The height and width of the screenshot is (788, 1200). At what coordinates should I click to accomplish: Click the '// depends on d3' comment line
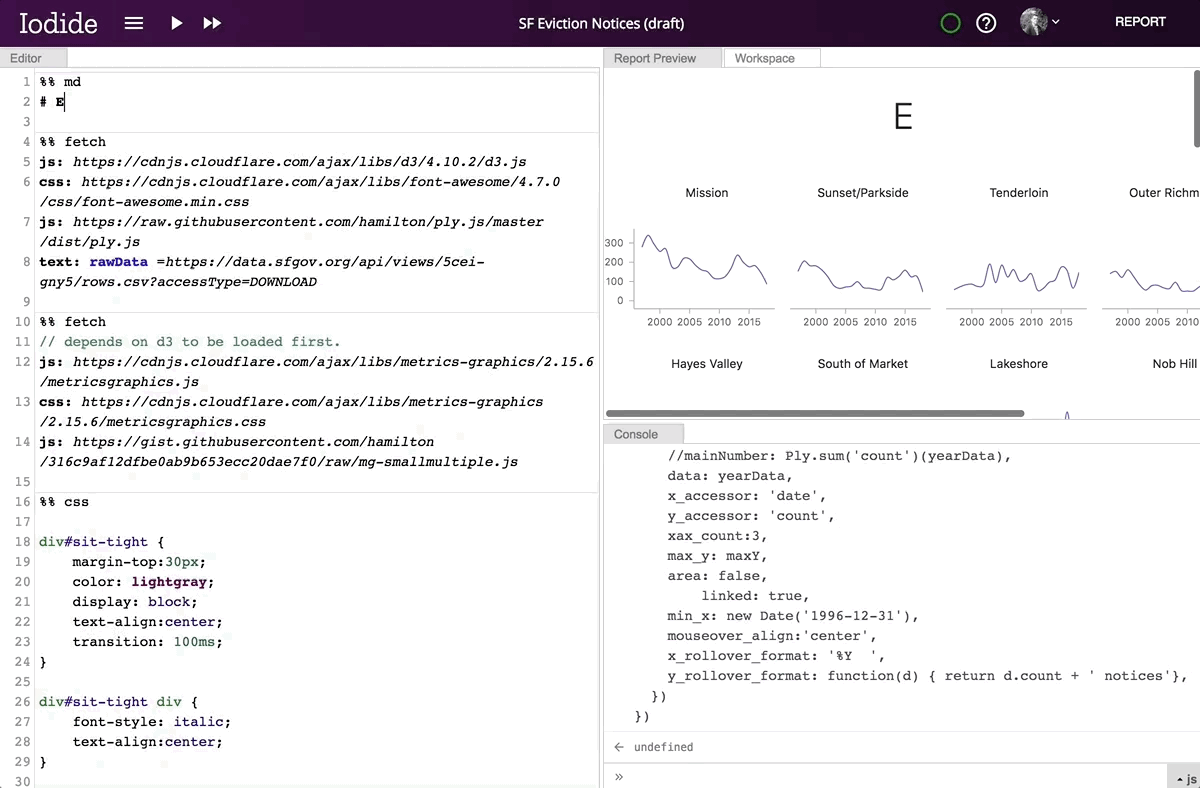[x=190, y=342]
